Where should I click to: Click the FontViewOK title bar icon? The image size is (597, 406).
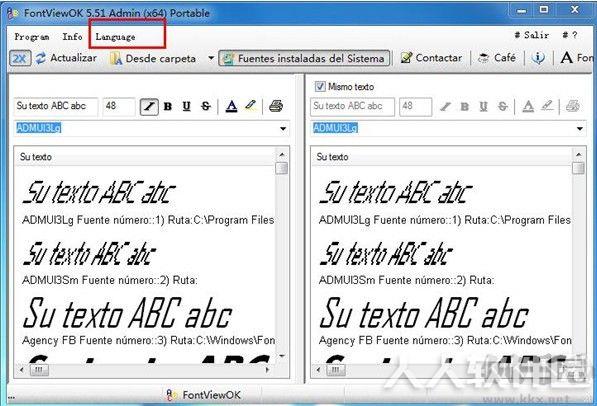click(13, 13)
